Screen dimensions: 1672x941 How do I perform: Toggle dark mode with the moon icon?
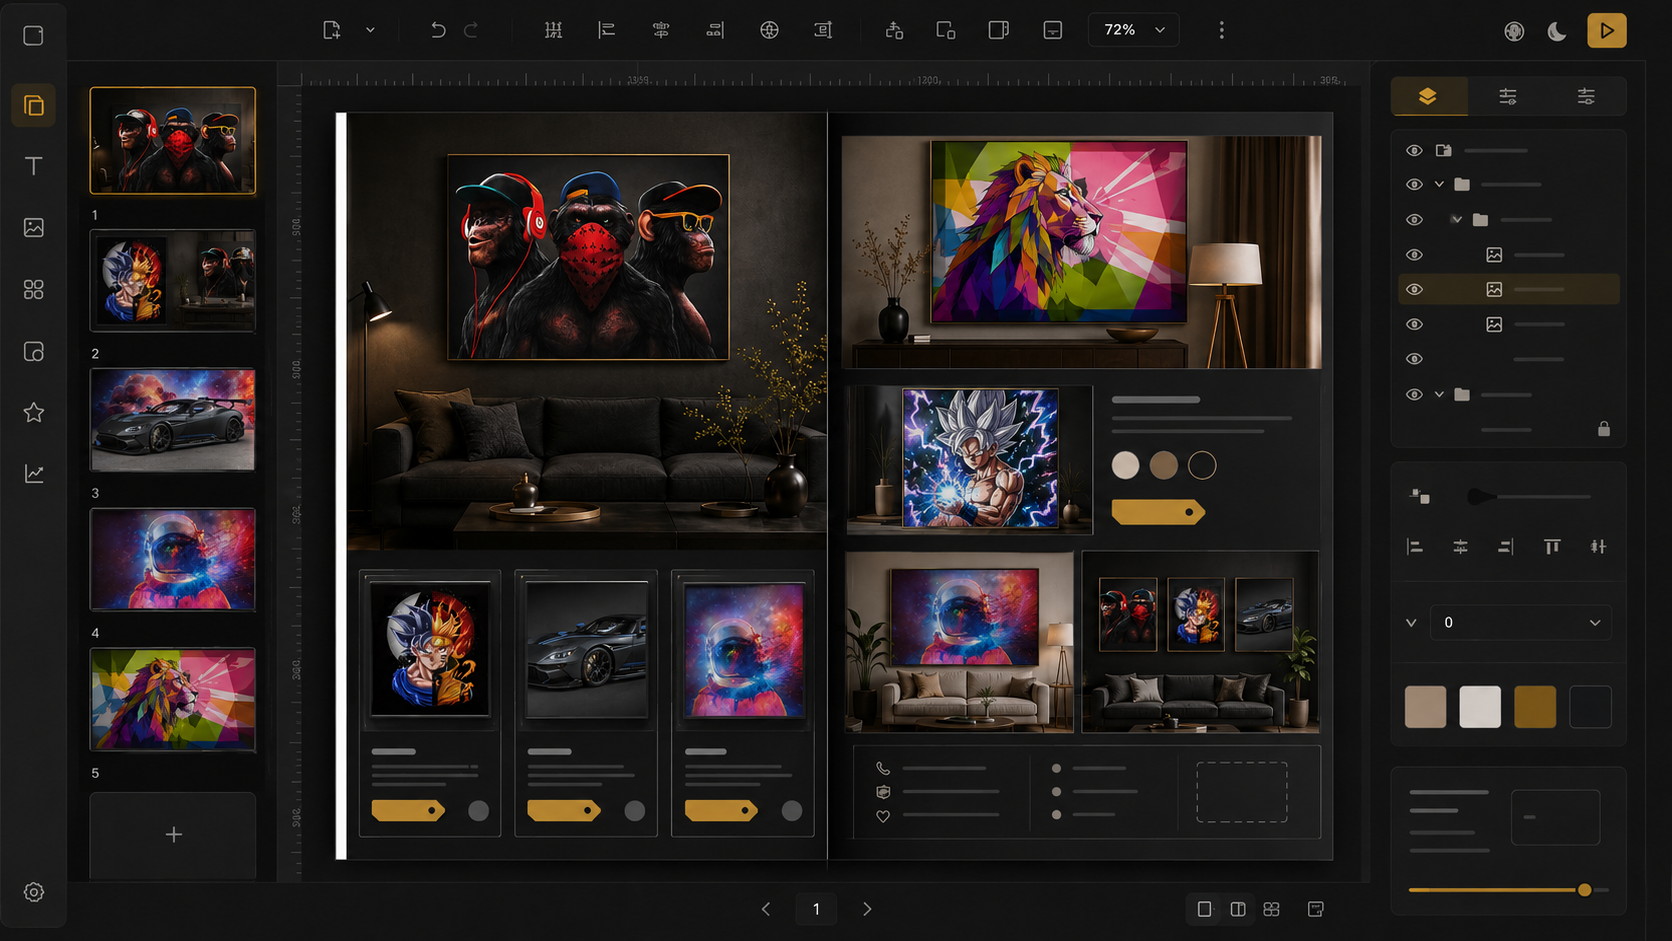(1557, 31)
